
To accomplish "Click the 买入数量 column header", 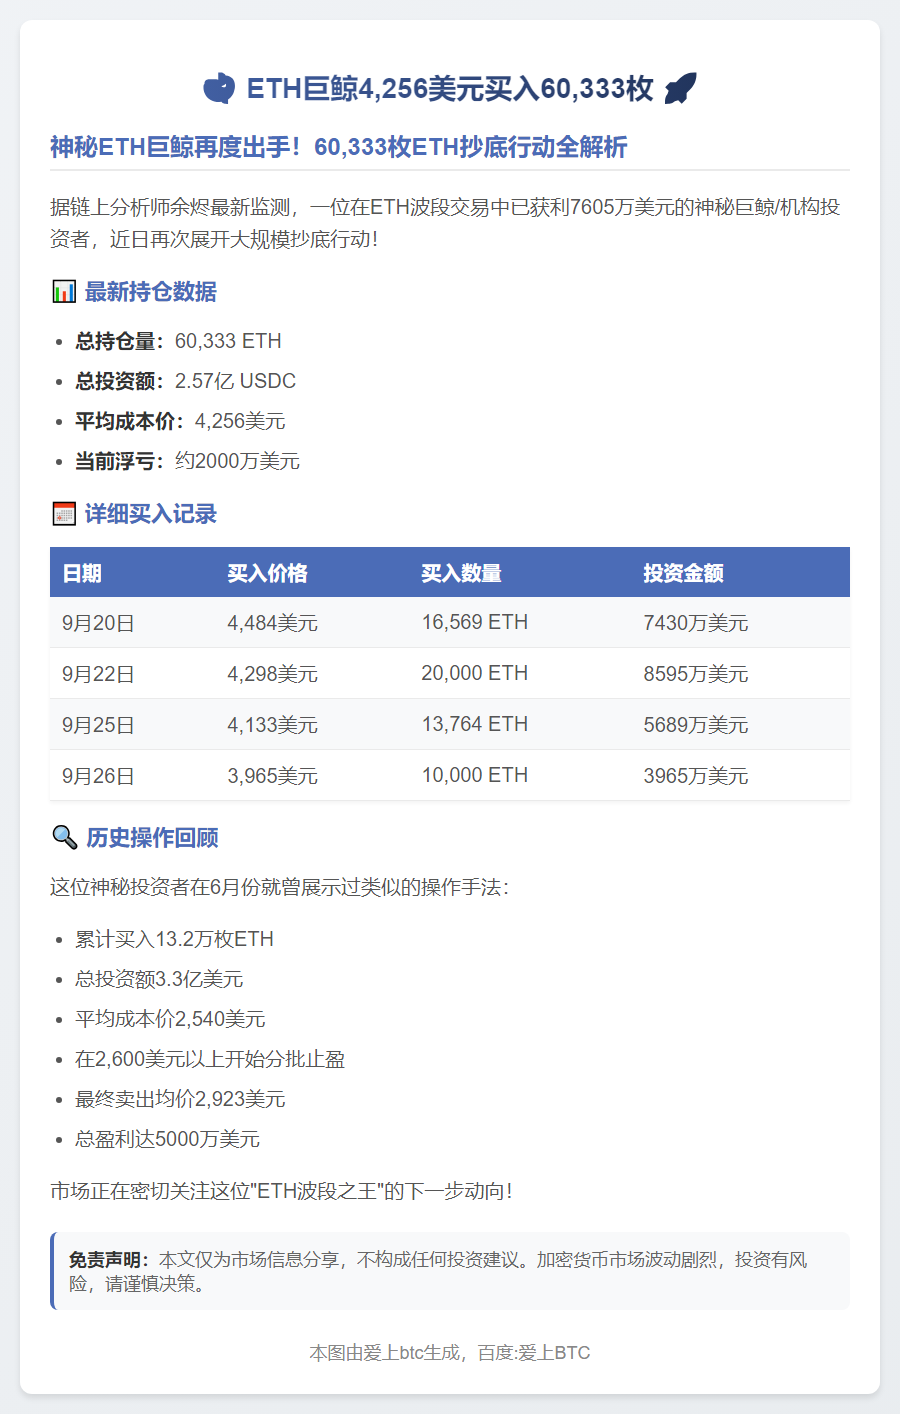I will [461, 573].
